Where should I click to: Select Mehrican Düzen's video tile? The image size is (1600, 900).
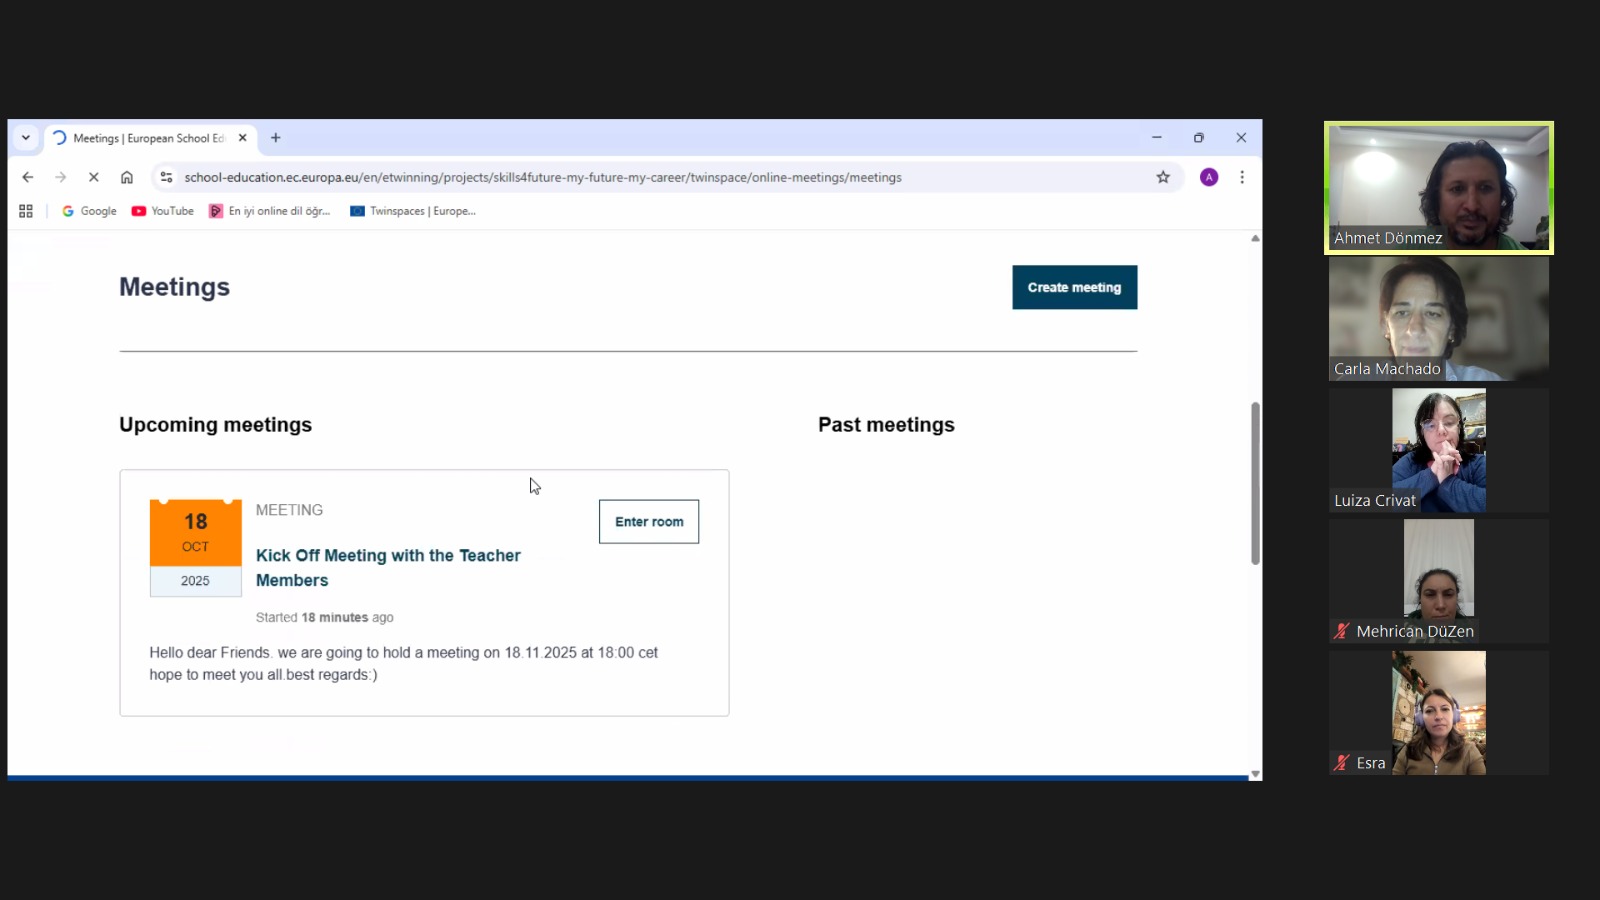coord(1439,581)
